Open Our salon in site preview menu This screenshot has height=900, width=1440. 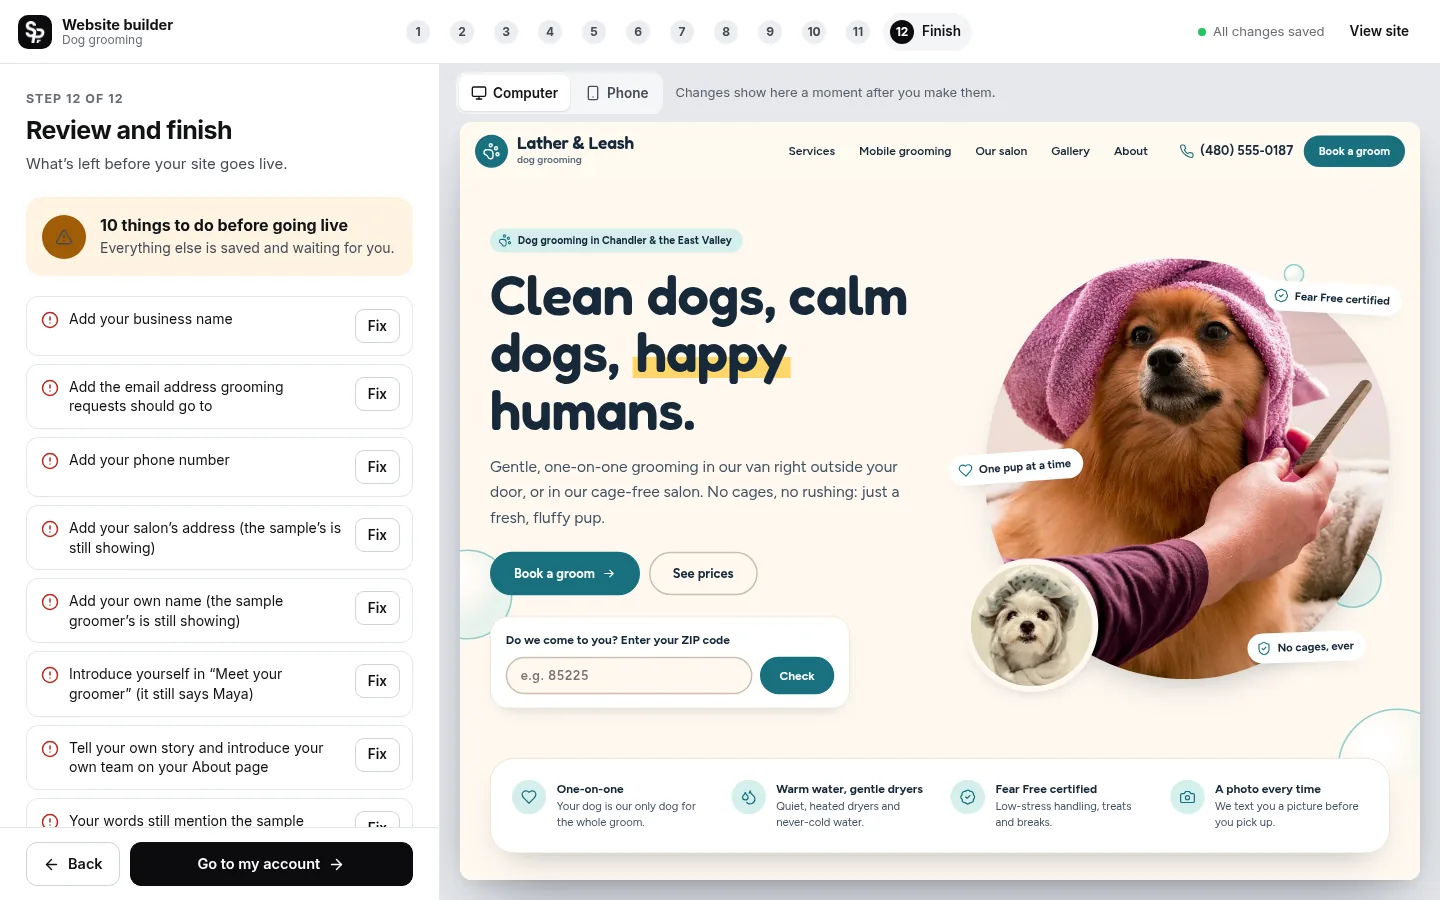point(1001,151)
